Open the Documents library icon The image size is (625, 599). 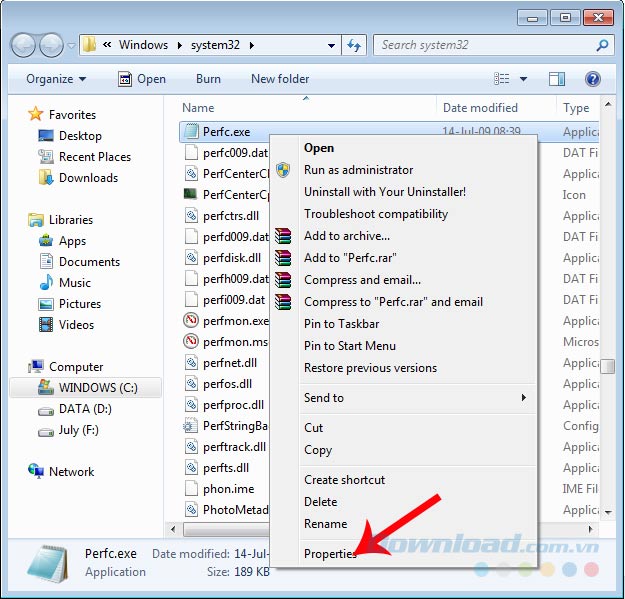tap(46, 261)
